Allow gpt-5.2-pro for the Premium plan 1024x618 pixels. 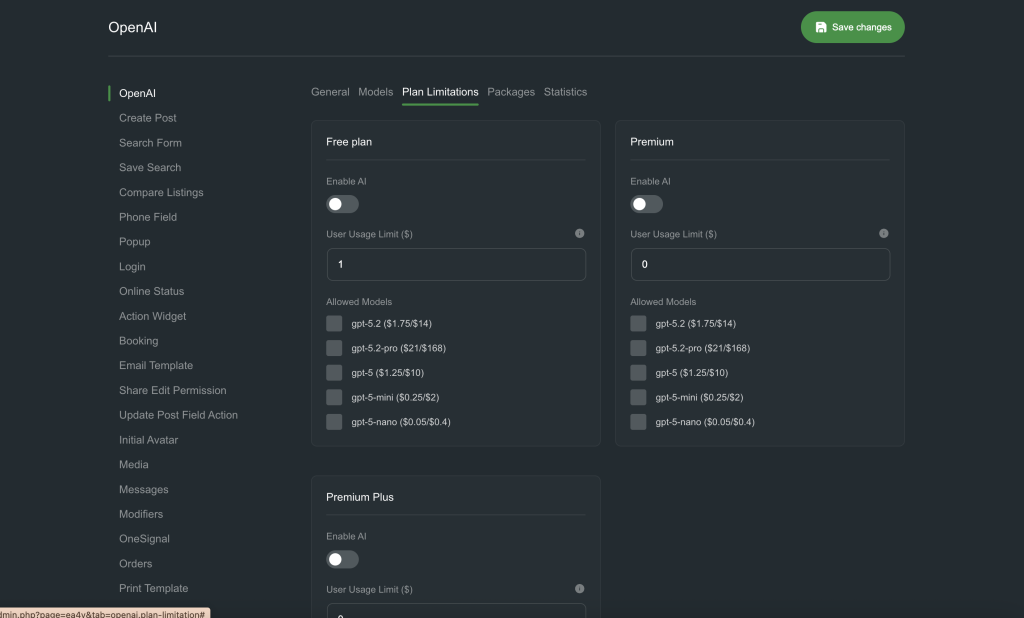[638, 348]
